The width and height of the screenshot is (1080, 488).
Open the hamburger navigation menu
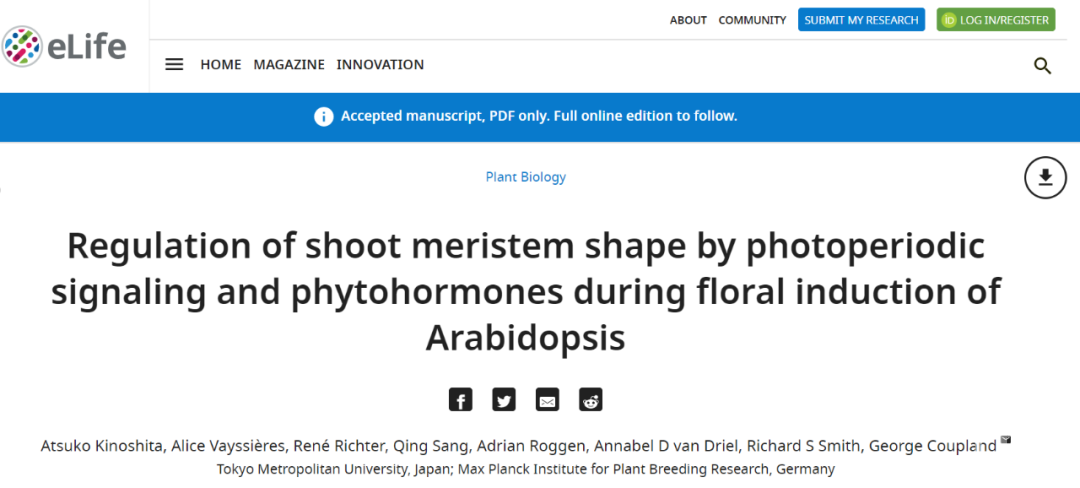[174, 65]
